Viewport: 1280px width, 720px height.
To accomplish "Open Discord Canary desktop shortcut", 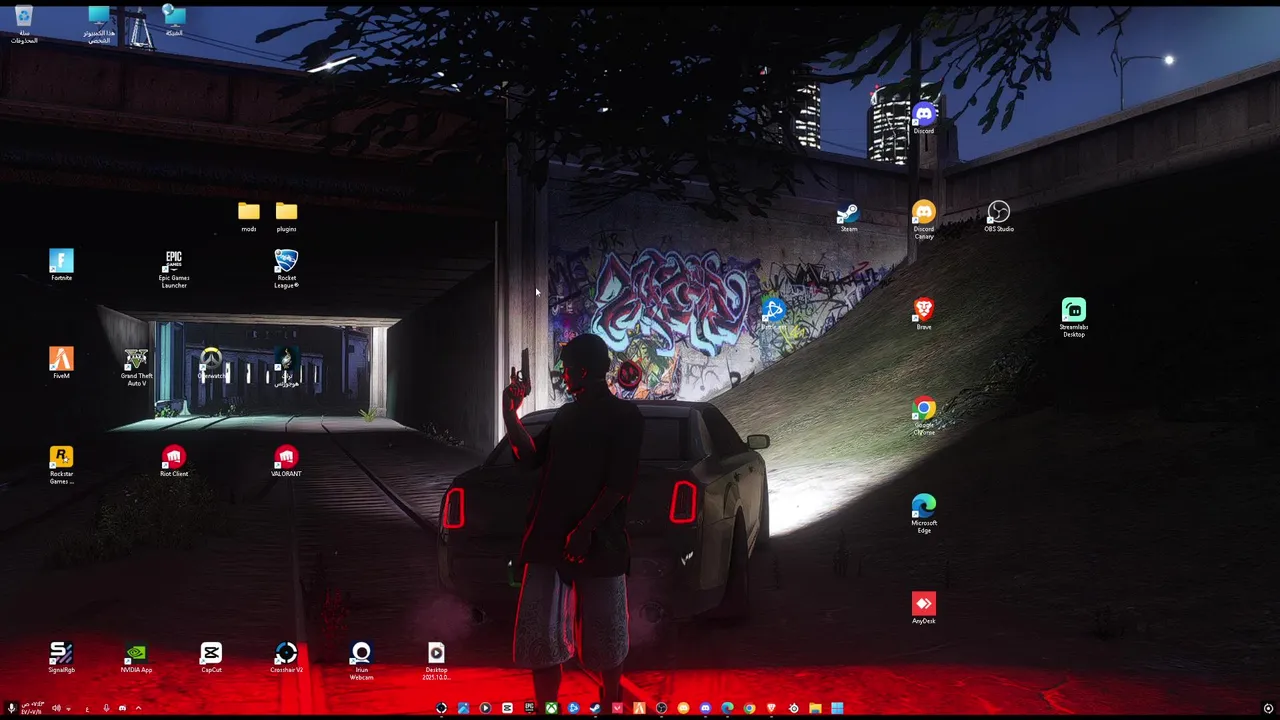I will [924, 220].
